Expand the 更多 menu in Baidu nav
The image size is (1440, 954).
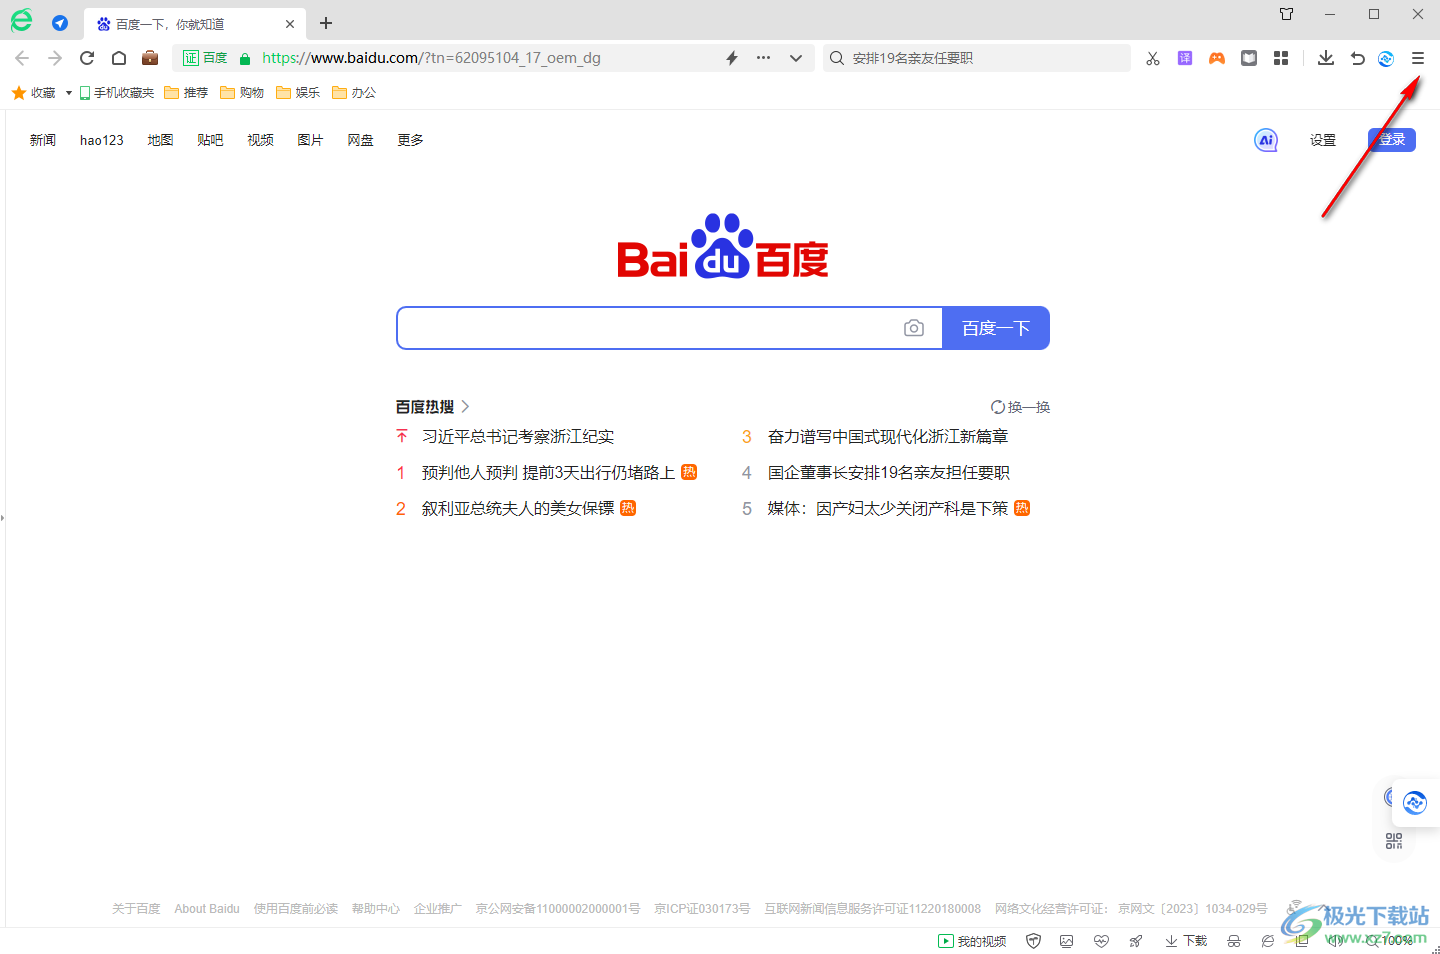[x=410, y=140]
